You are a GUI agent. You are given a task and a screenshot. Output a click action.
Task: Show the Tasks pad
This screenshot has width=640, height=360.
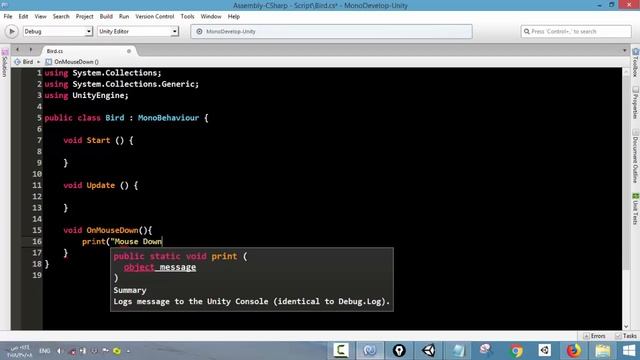[x=626, y=336]
